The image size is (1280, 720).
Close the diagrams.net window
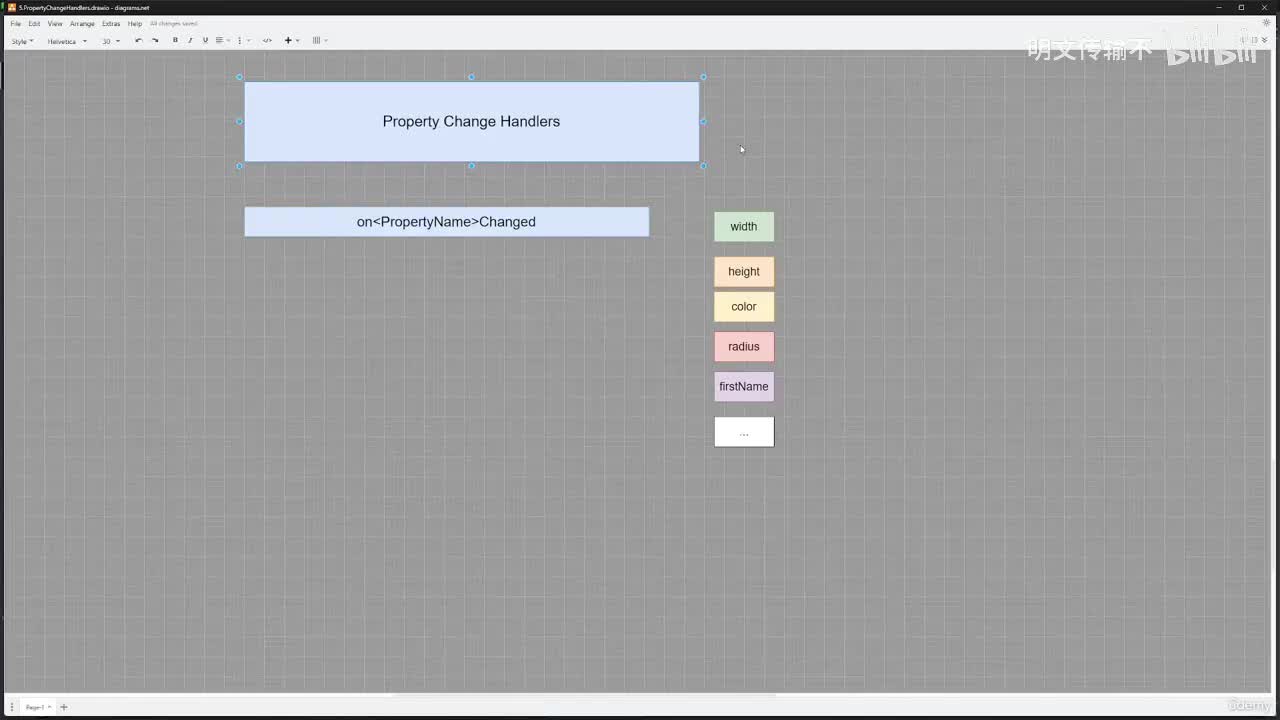(x=1265, y=7)
